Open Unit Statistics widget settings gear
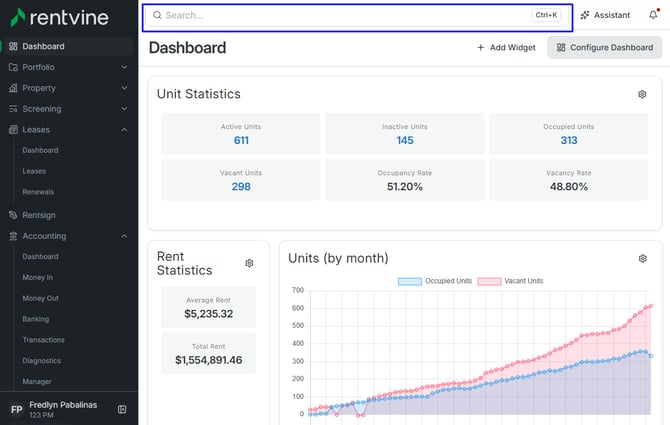Image resolution: width=670 pixels, height=425 pixels. [x=642, y=94]
